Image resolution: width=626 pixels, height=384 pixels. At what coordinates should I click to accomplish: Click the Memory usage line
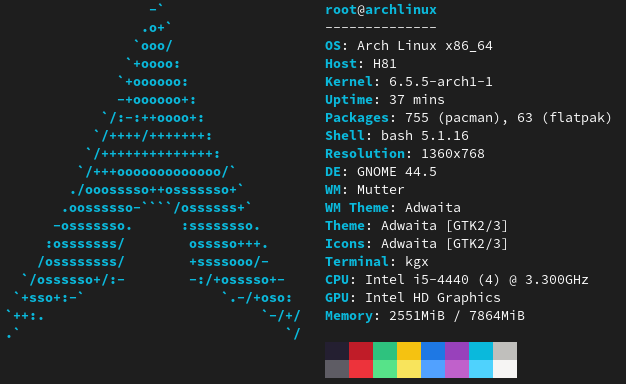(425, 316)
